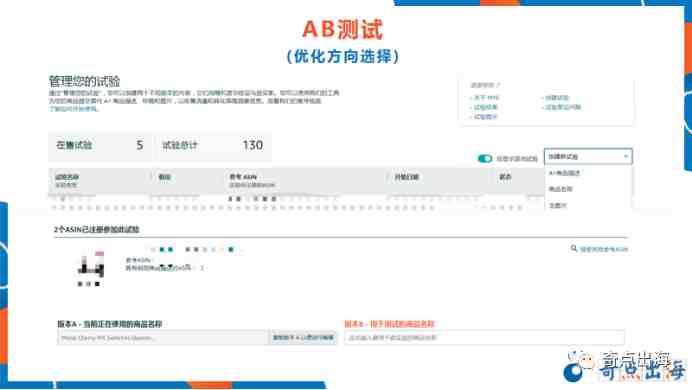
Task: Click the 参考 ASIN column header
Action: 243,177
